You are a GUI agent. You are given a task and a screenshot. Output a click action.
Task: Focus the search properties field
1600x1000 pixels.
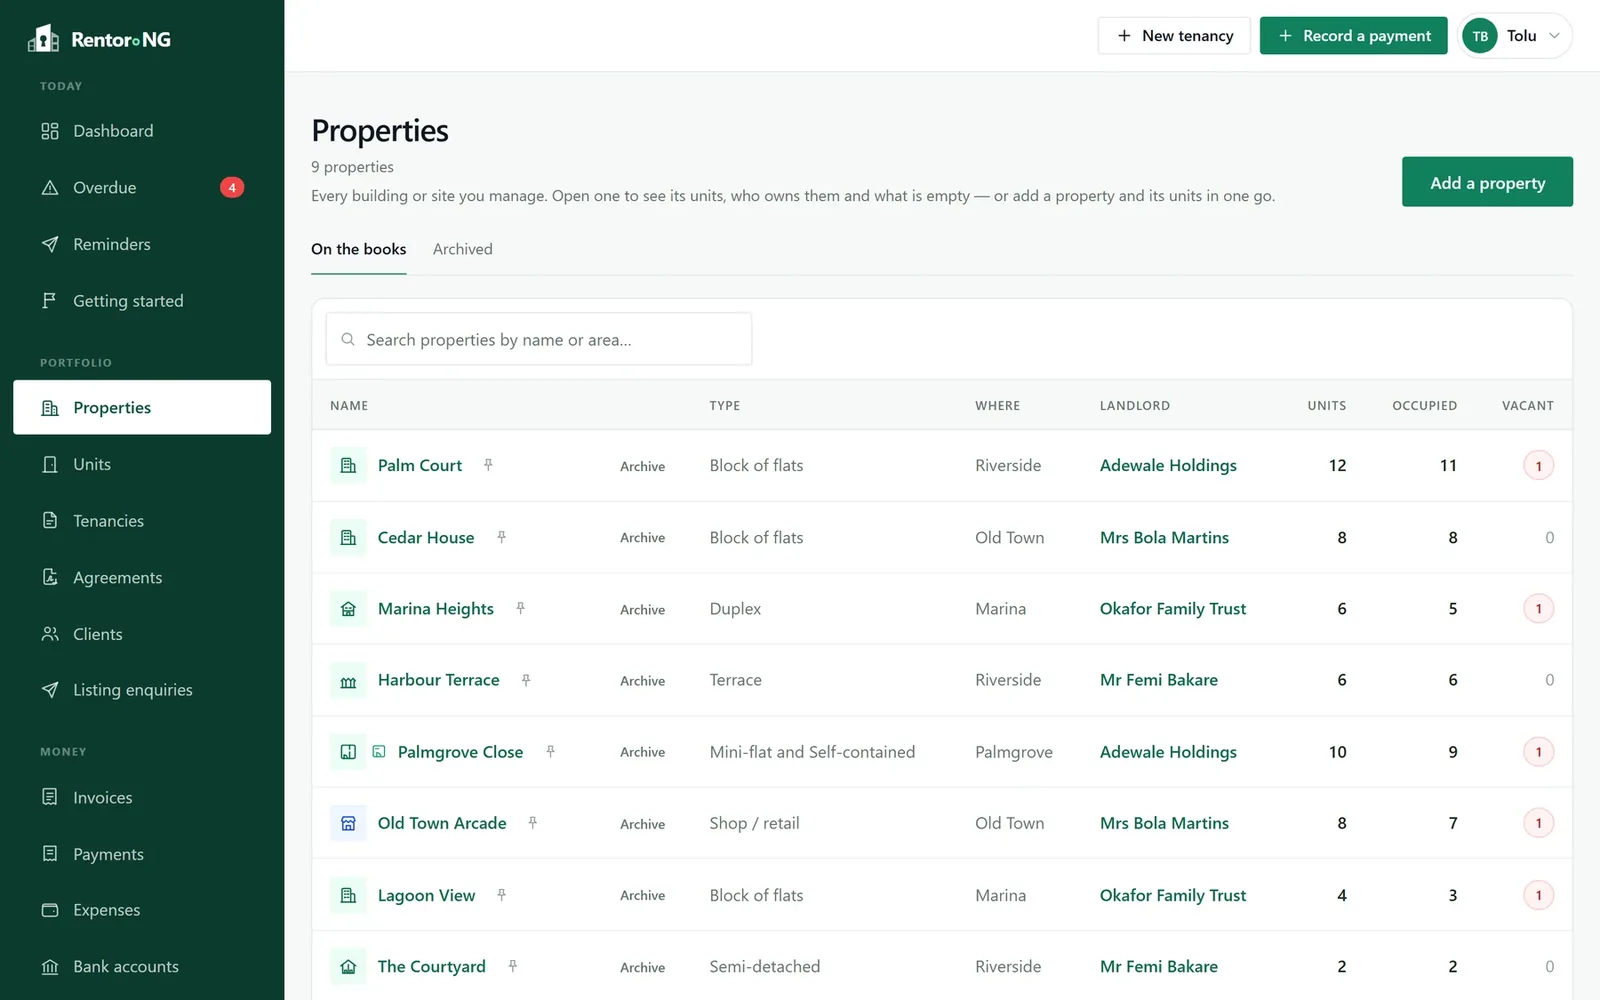tap(539, 339)
